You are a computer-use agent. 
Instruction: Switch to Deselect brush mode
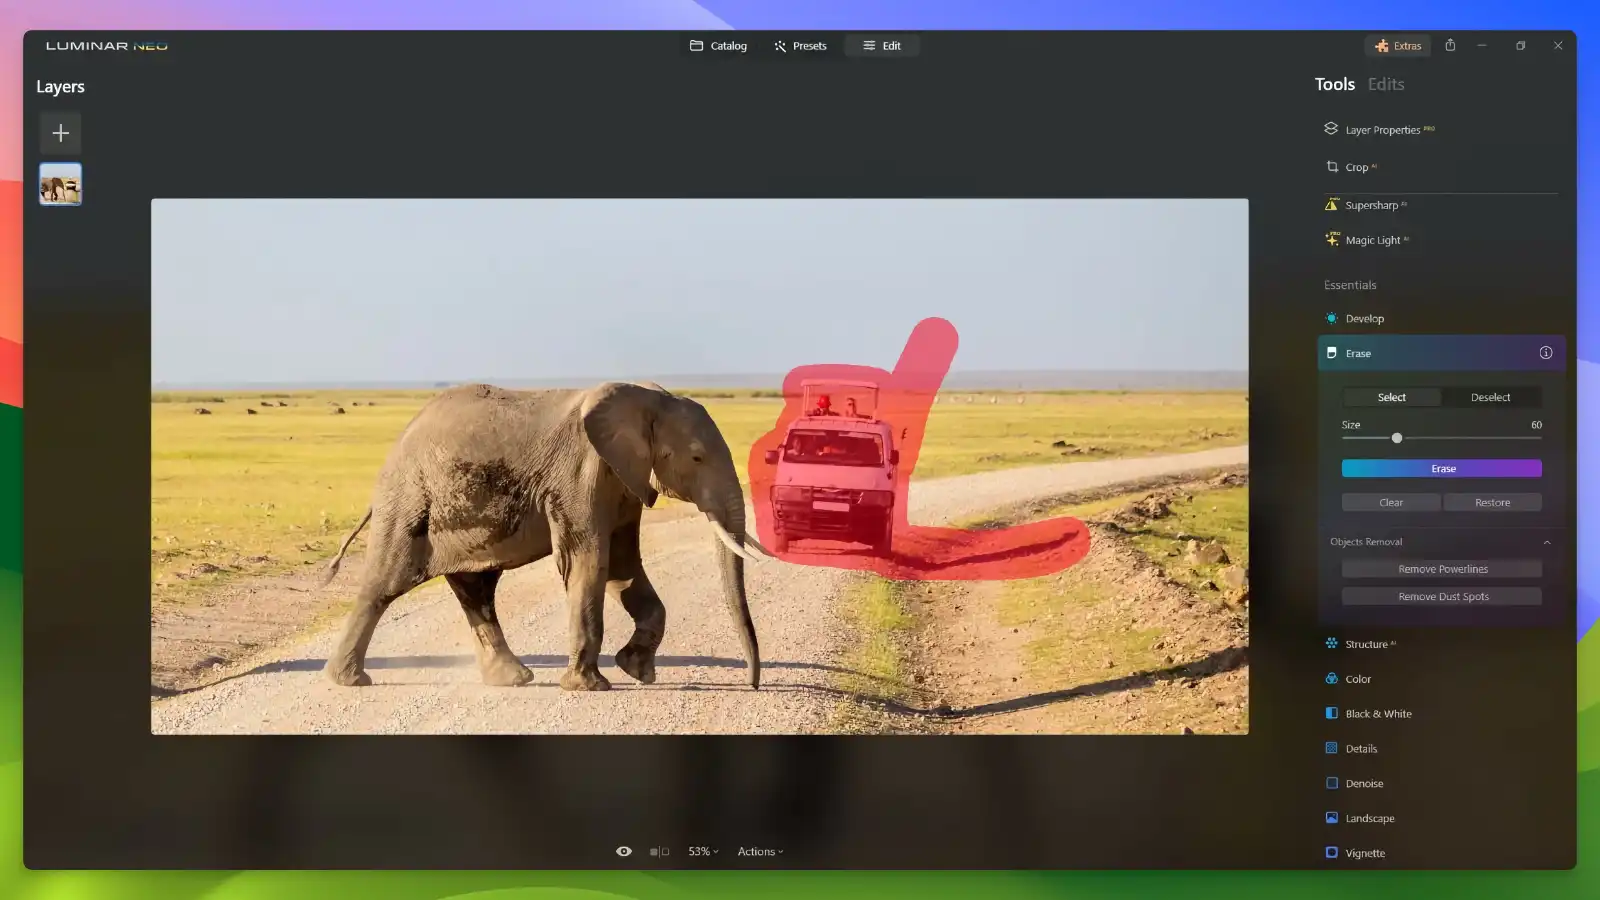pos(1490,397)
